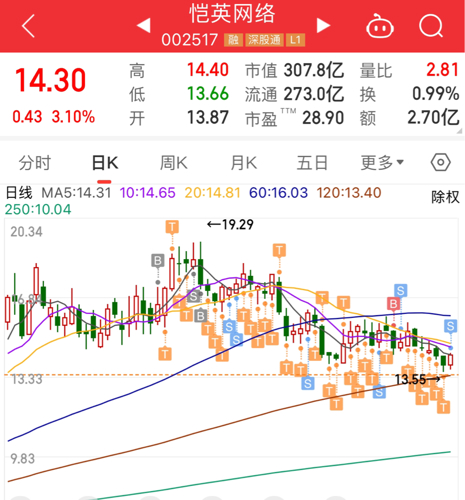This screenshot has height=500, width=465.
Task: Tap the back arrow icon
Action: (28, 26)
